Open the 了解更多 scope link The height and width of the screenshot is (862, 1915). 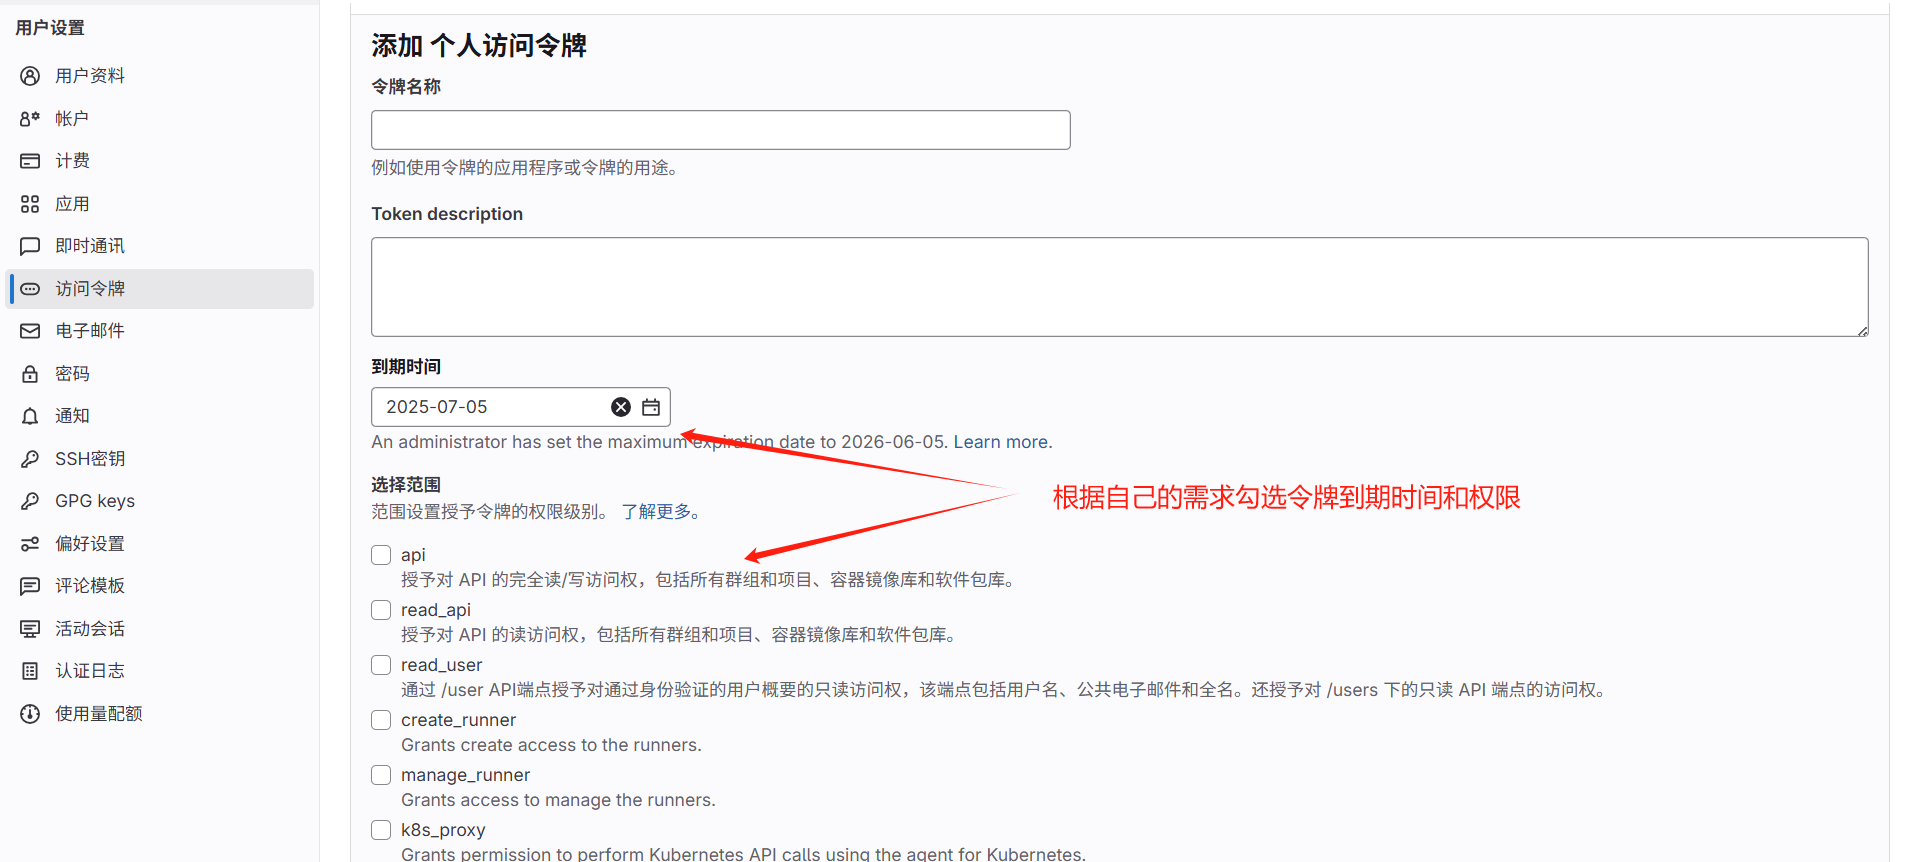[x=656, y=512]
